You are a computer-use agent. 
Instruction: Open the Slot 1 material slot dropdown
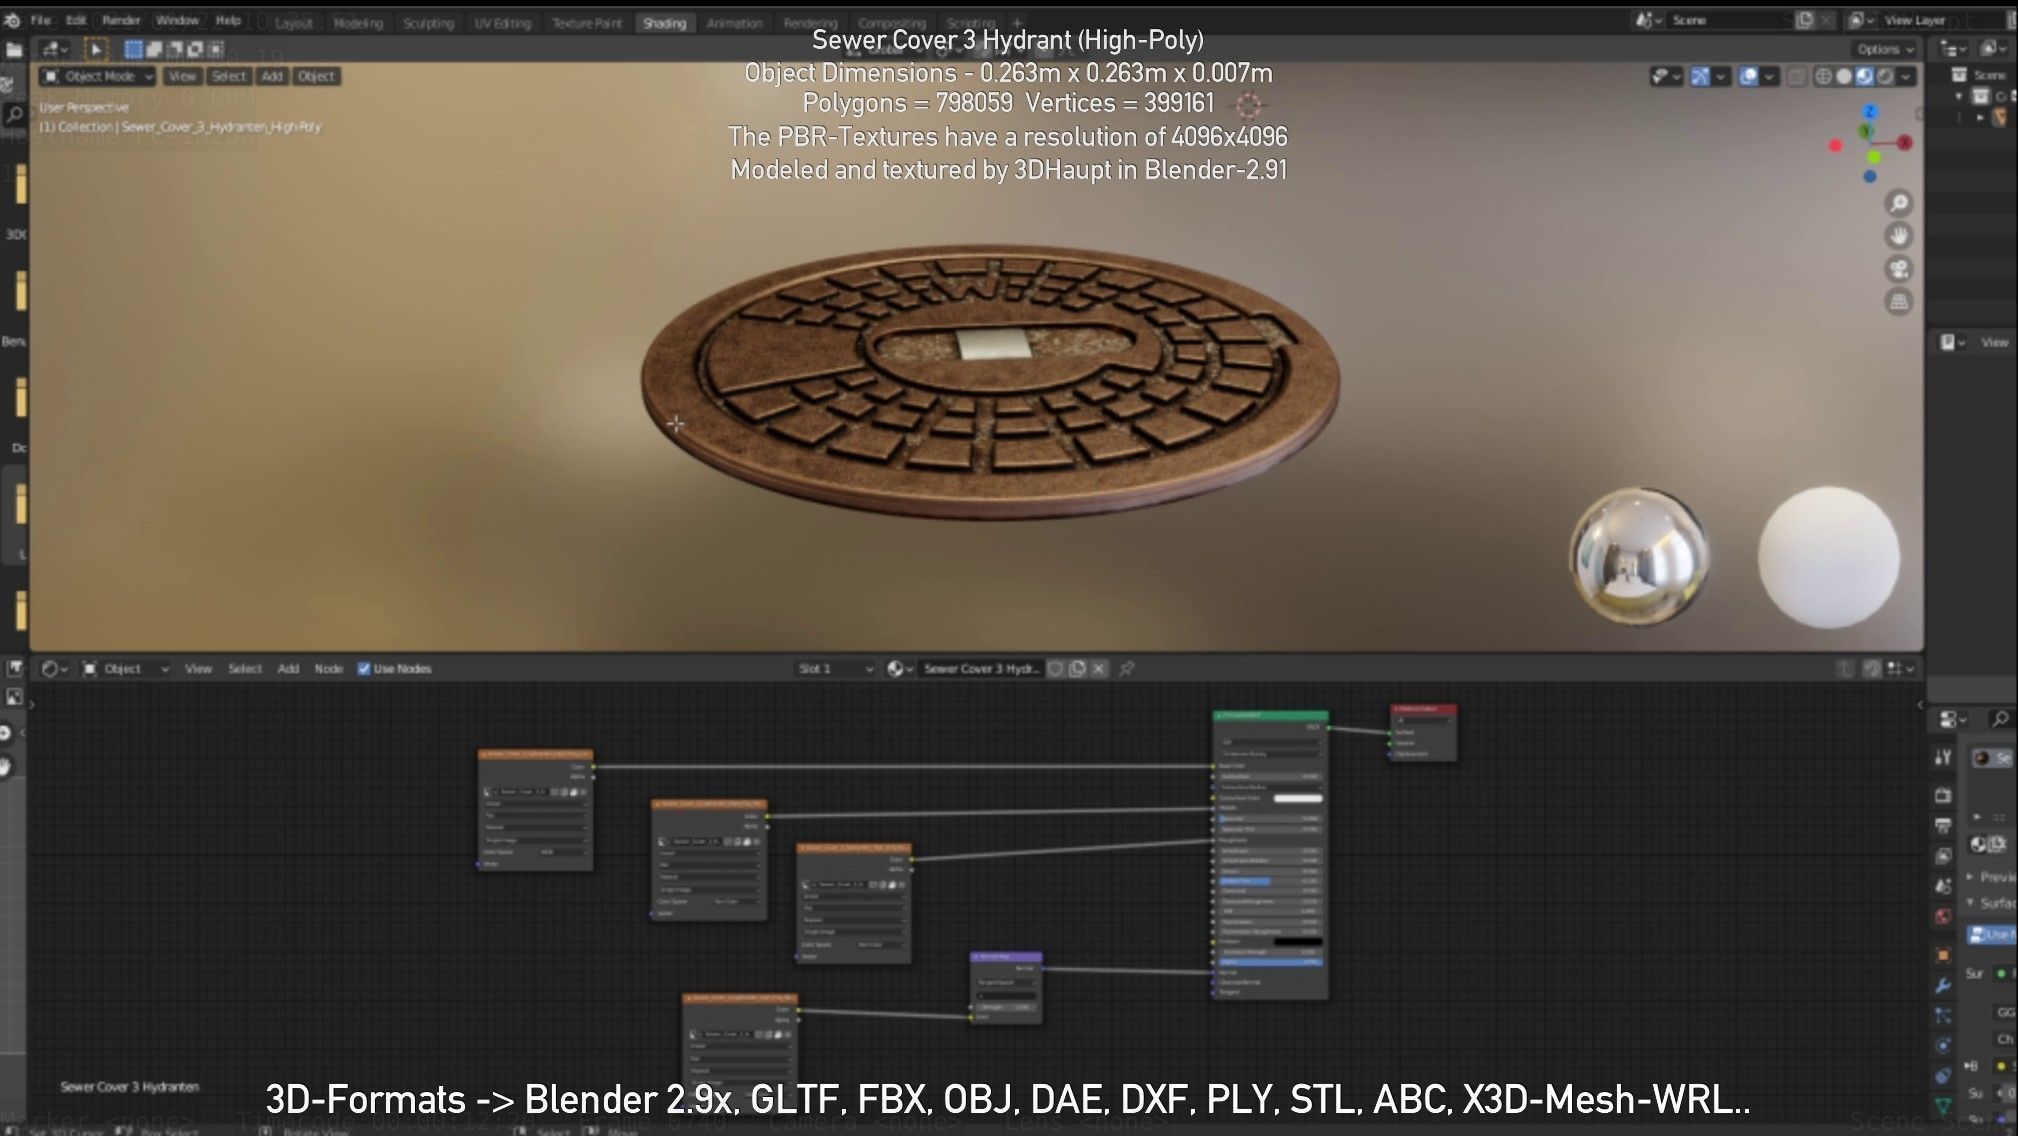click(x=834, y=668)
